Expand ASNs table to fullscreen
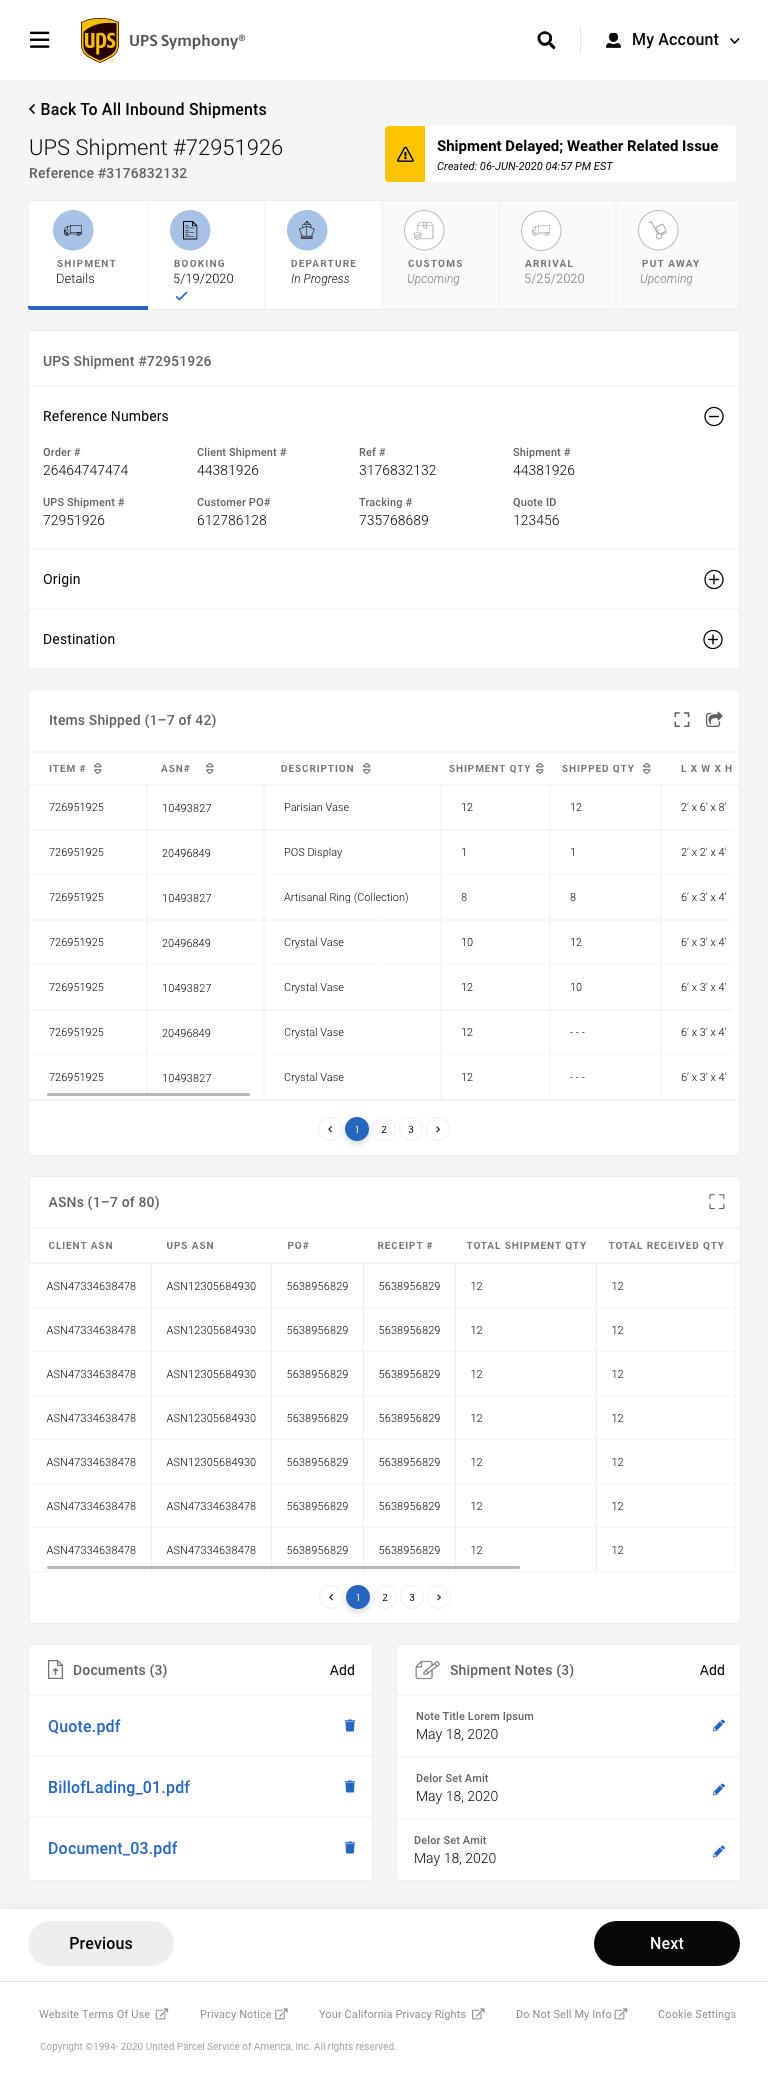 point(716,1202)
